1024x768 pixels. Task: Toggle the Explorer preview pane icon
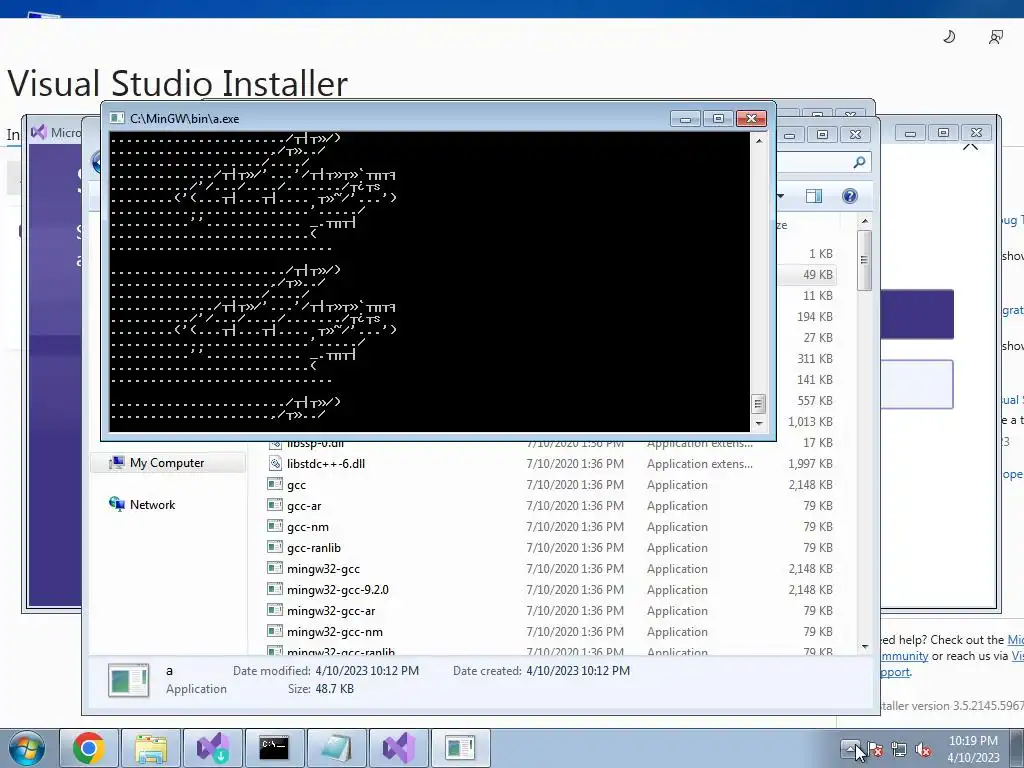[814, 196]
